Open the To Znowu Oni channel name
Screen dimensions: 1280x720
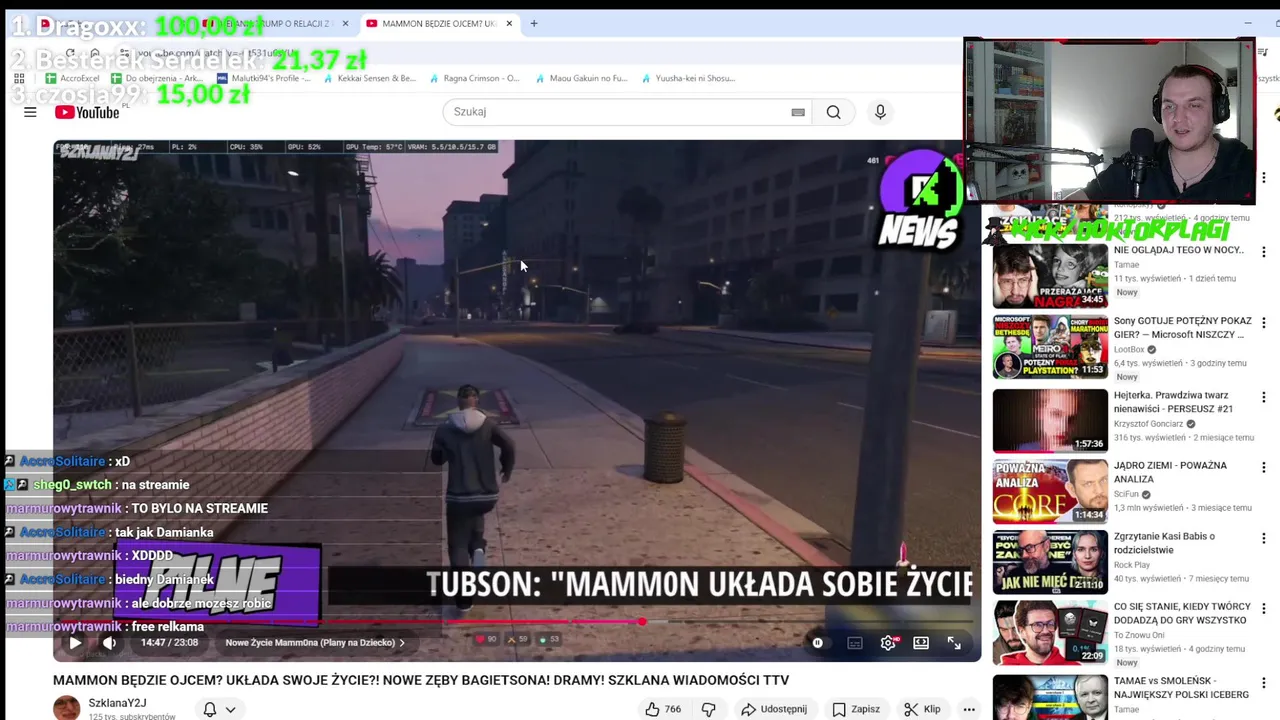[1141, 635]
